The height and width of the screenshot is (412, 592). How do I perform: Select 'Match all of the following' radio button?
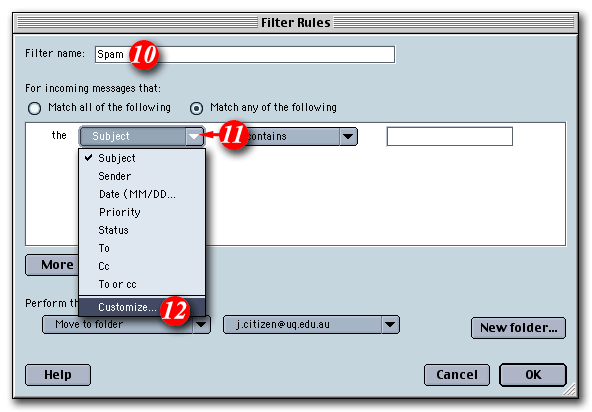(x=34, y=108)
